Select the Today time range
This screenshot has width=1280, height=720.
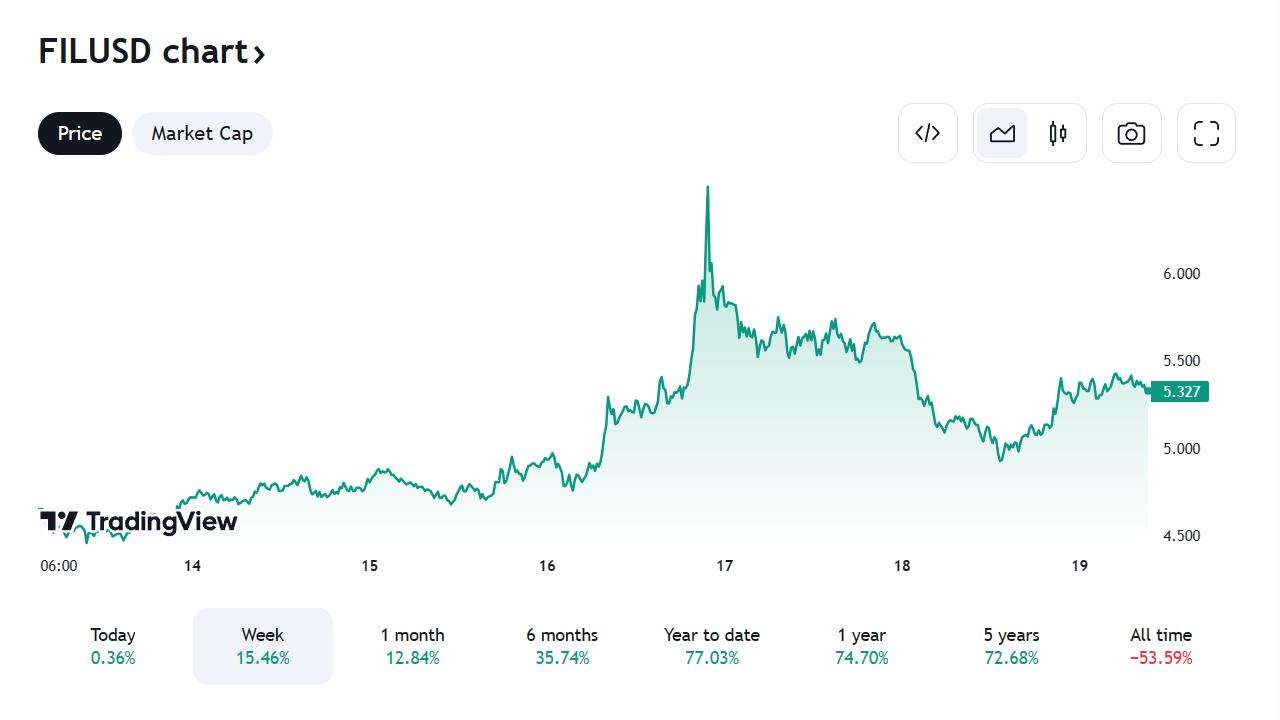(x=113, y=646)
